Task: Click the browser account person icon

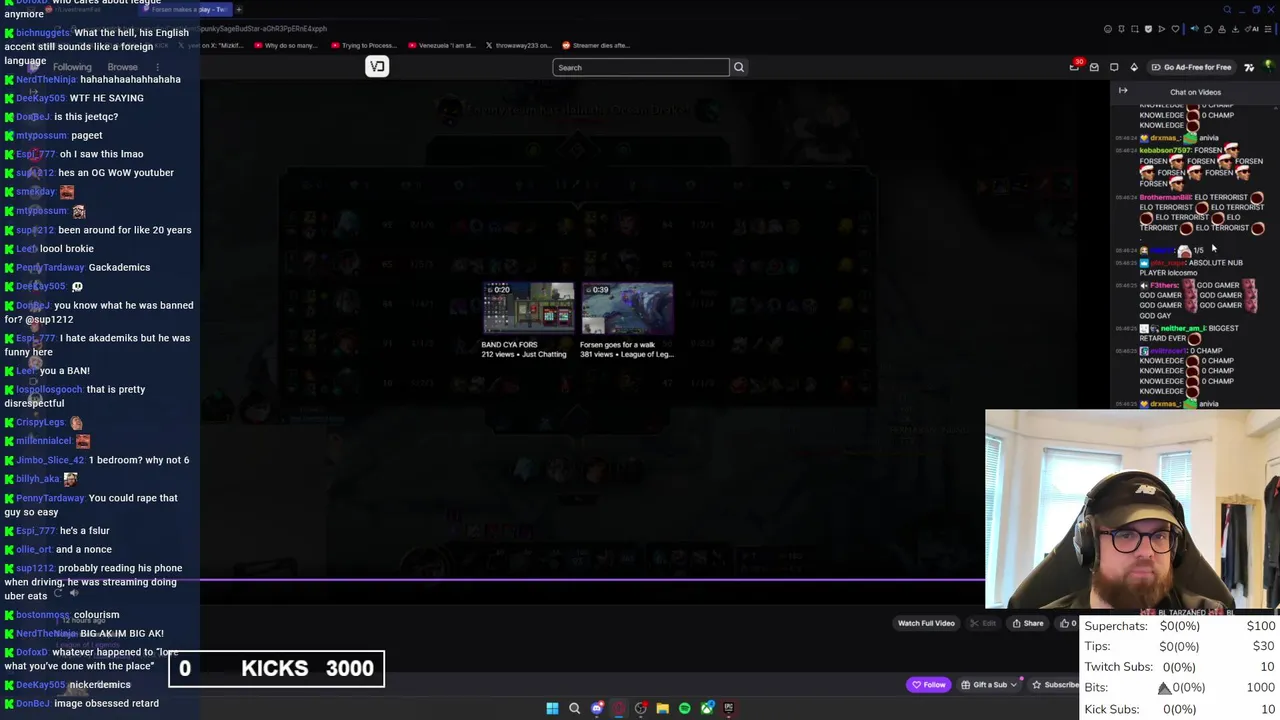Action: coord(1222,29)
